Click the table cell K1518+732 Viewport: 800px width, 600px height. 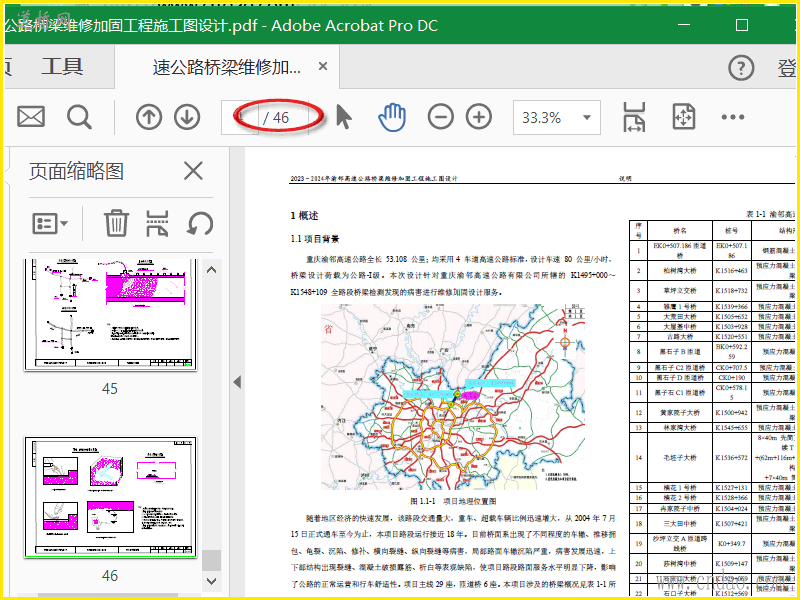(x=732, y=290)
